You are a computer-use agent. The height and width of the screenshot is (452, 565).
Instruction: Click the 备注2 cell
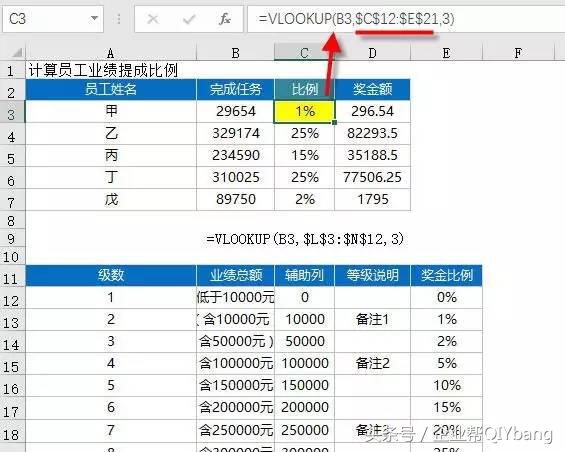point(373,363)
